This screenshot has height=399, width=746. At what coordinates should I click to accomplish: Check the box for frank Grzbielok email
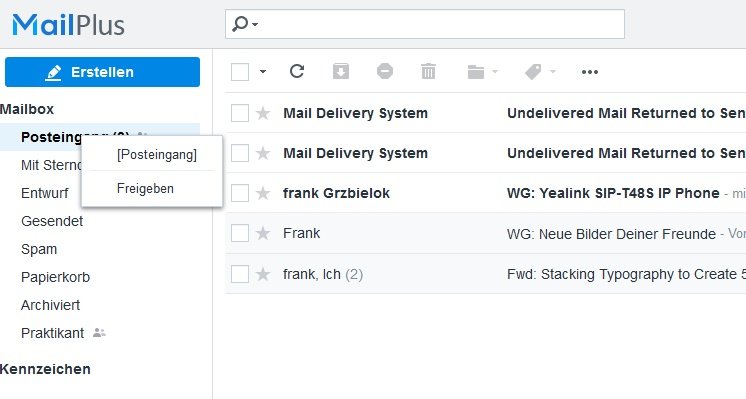click(240, 194)
